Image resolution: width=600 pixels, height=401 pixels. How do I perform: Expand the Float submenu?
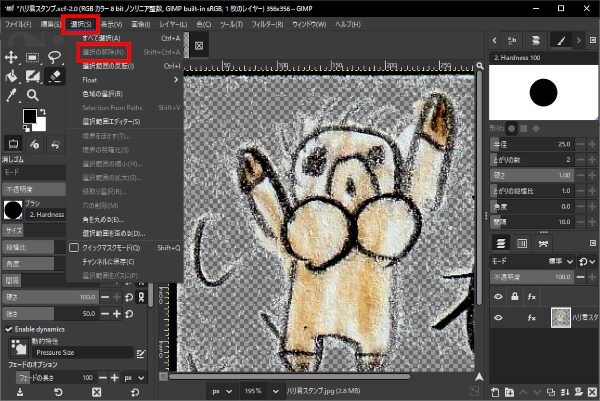[125, 80]
